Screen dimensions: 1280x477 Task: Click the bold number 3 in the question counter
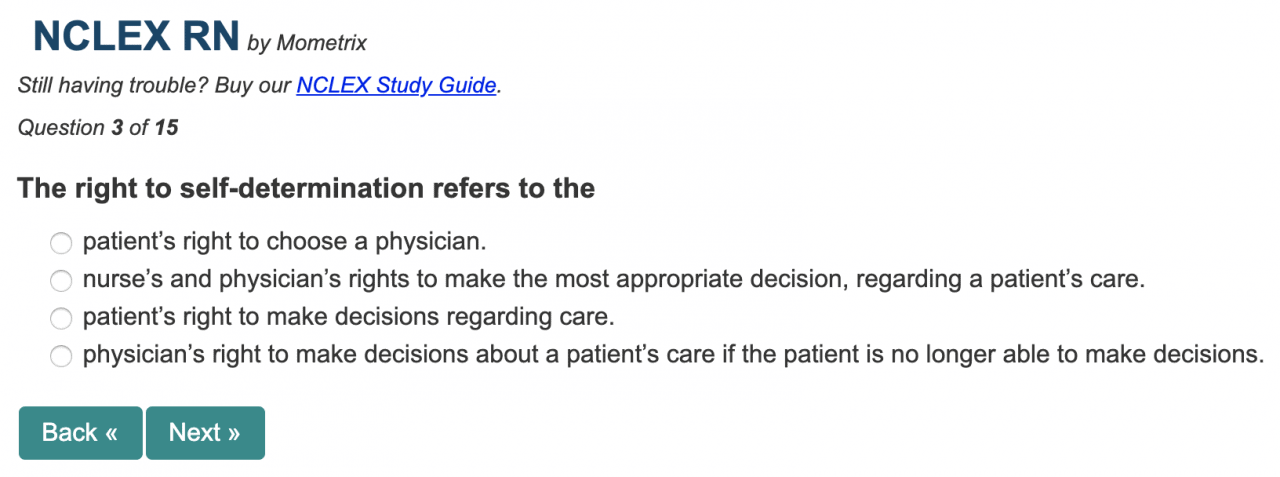point(117,128)
